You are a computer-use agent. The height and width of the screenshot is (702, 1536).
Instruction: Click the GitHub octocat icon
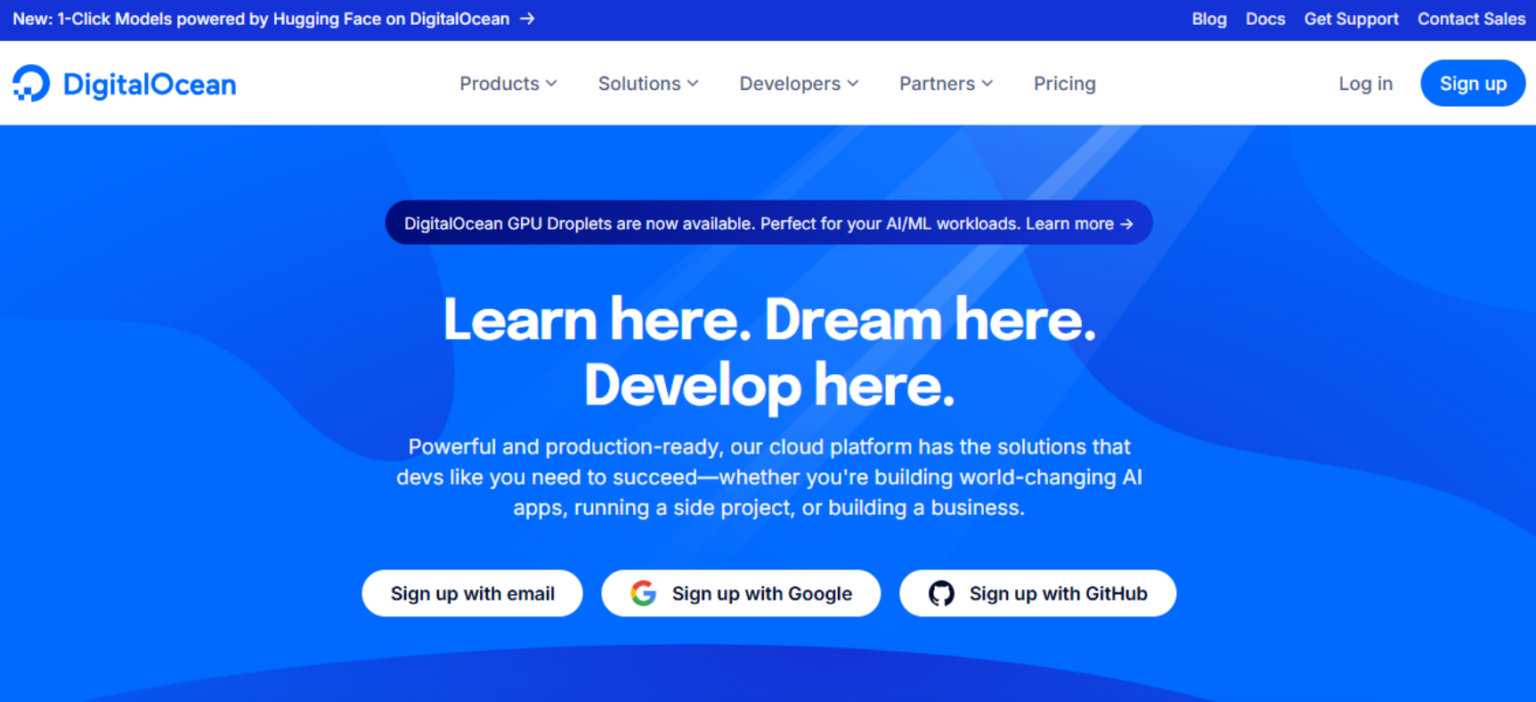click(941, 593)
